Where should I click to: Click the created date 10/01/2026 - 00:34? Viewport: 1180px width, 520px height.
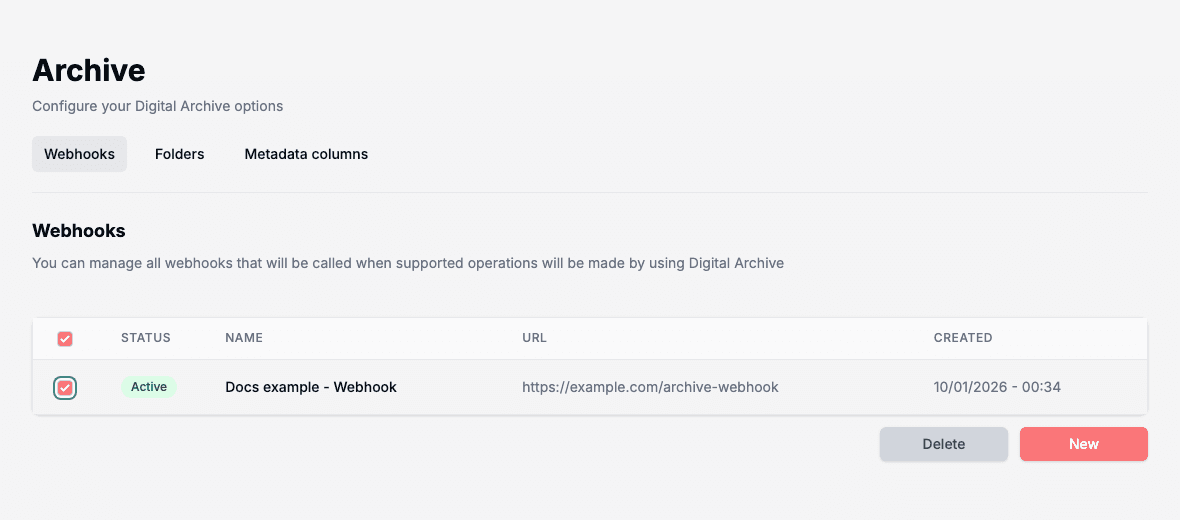coord(997,387)
